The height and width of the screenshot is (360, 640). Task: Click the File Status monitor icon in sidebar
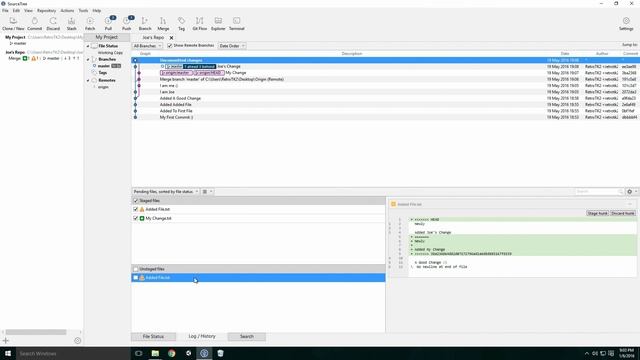94,46
